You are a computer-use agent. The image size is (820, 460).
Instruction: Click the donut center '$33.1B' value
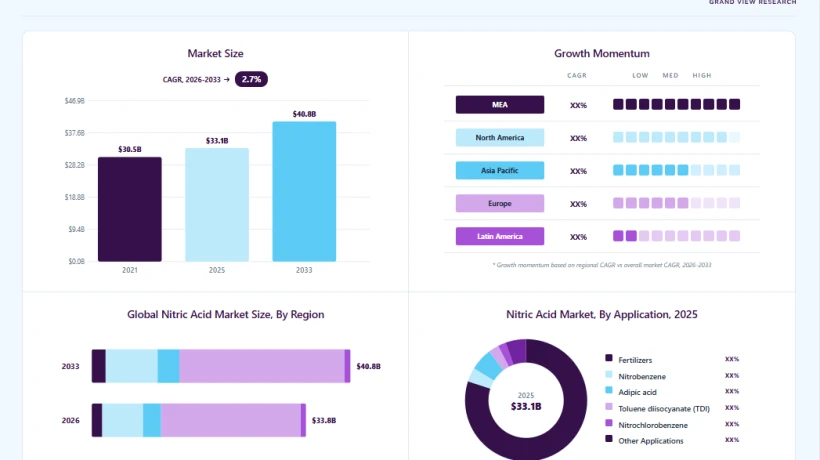[x=526, y=406]
